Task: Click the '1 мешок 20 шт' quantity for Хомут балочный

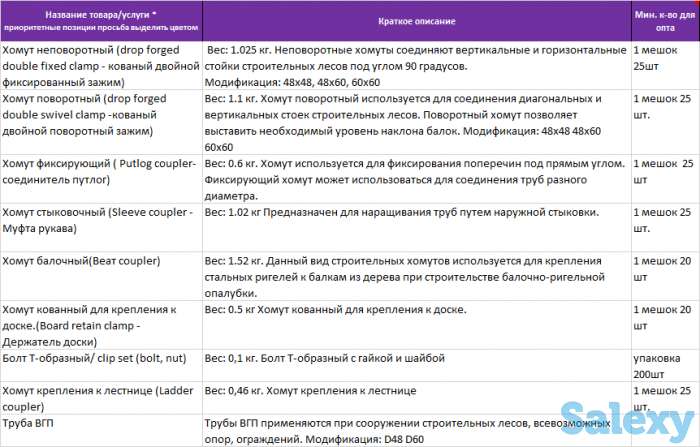Action: [664, 270]
